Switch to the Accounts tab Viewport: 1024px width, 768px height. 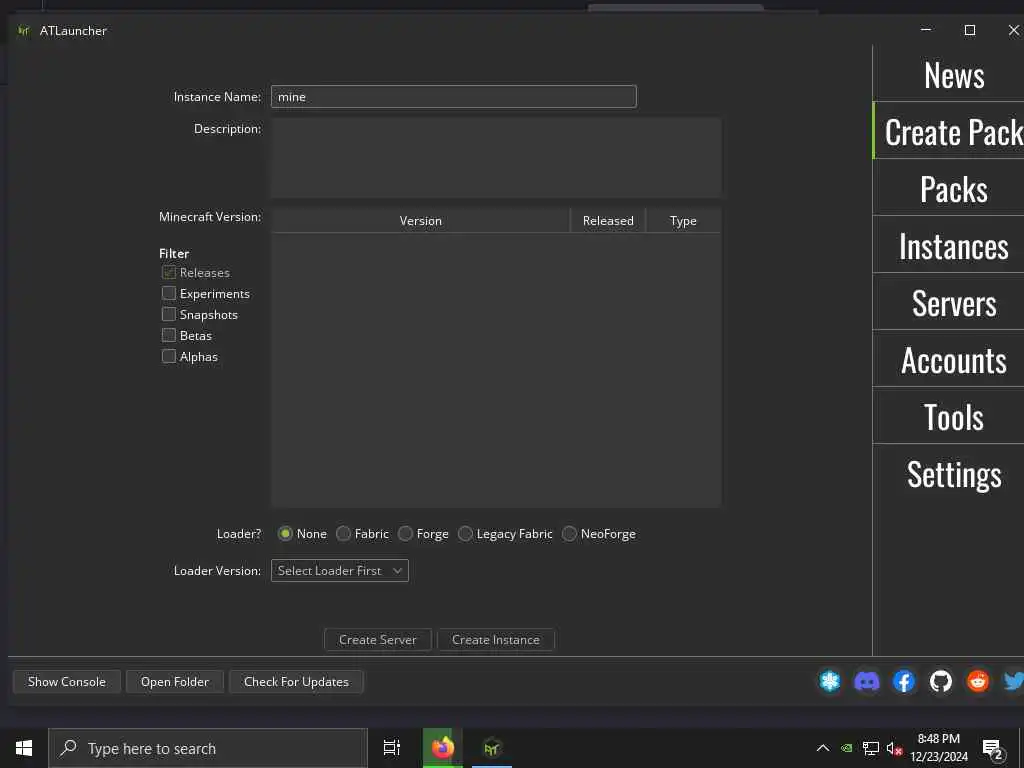[948, 359]
